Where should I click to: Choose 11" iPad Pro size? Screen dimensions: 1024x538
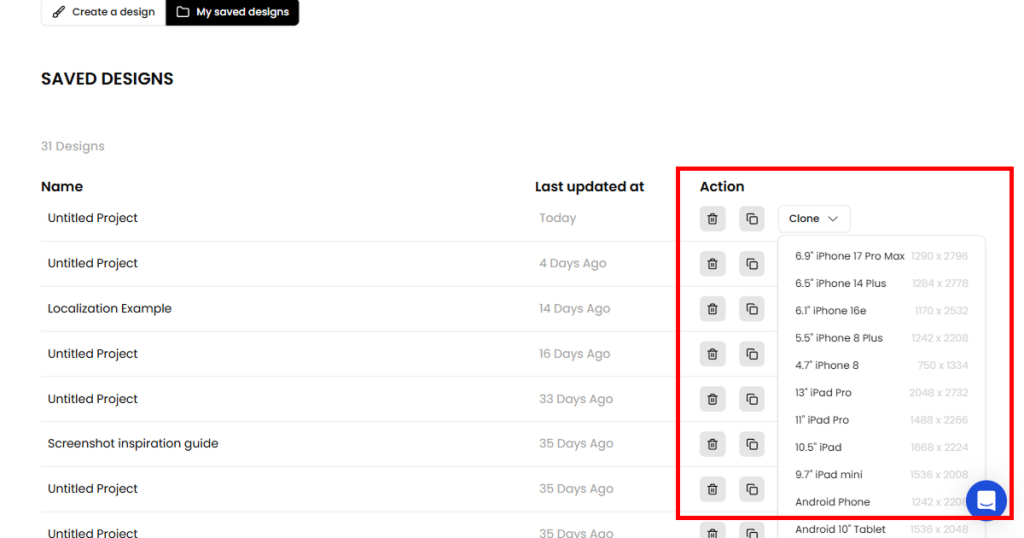click(x=881, y=420)
